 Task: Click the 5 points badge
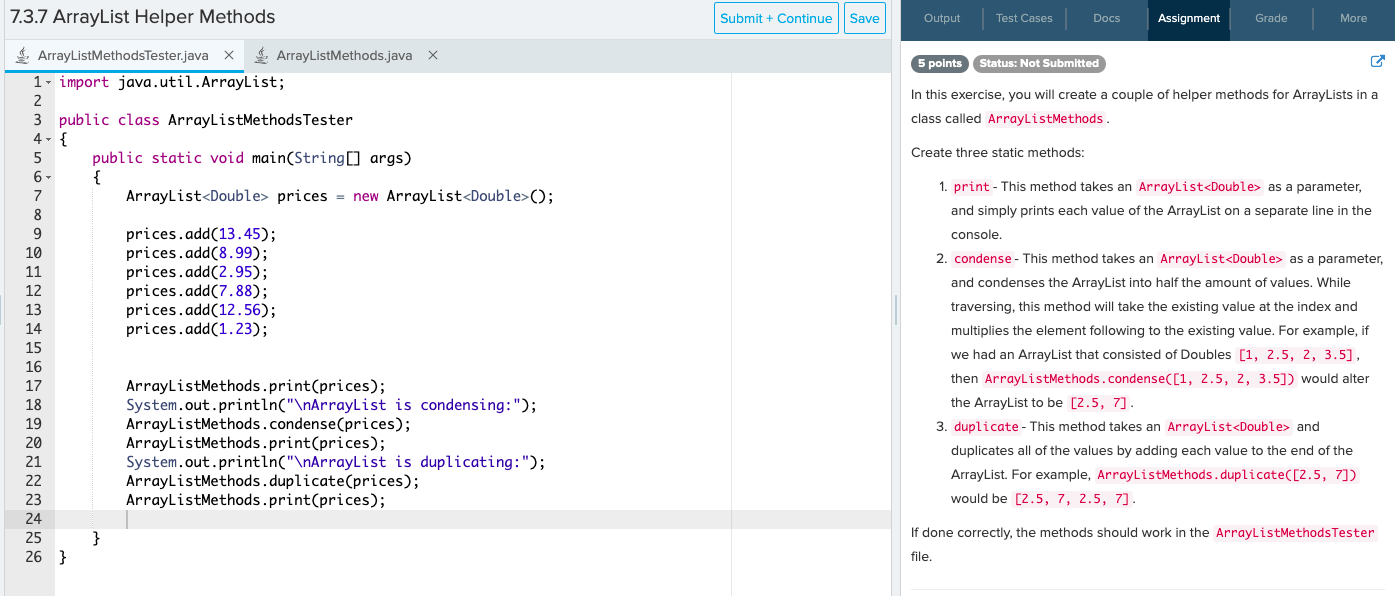click(938, 63)
